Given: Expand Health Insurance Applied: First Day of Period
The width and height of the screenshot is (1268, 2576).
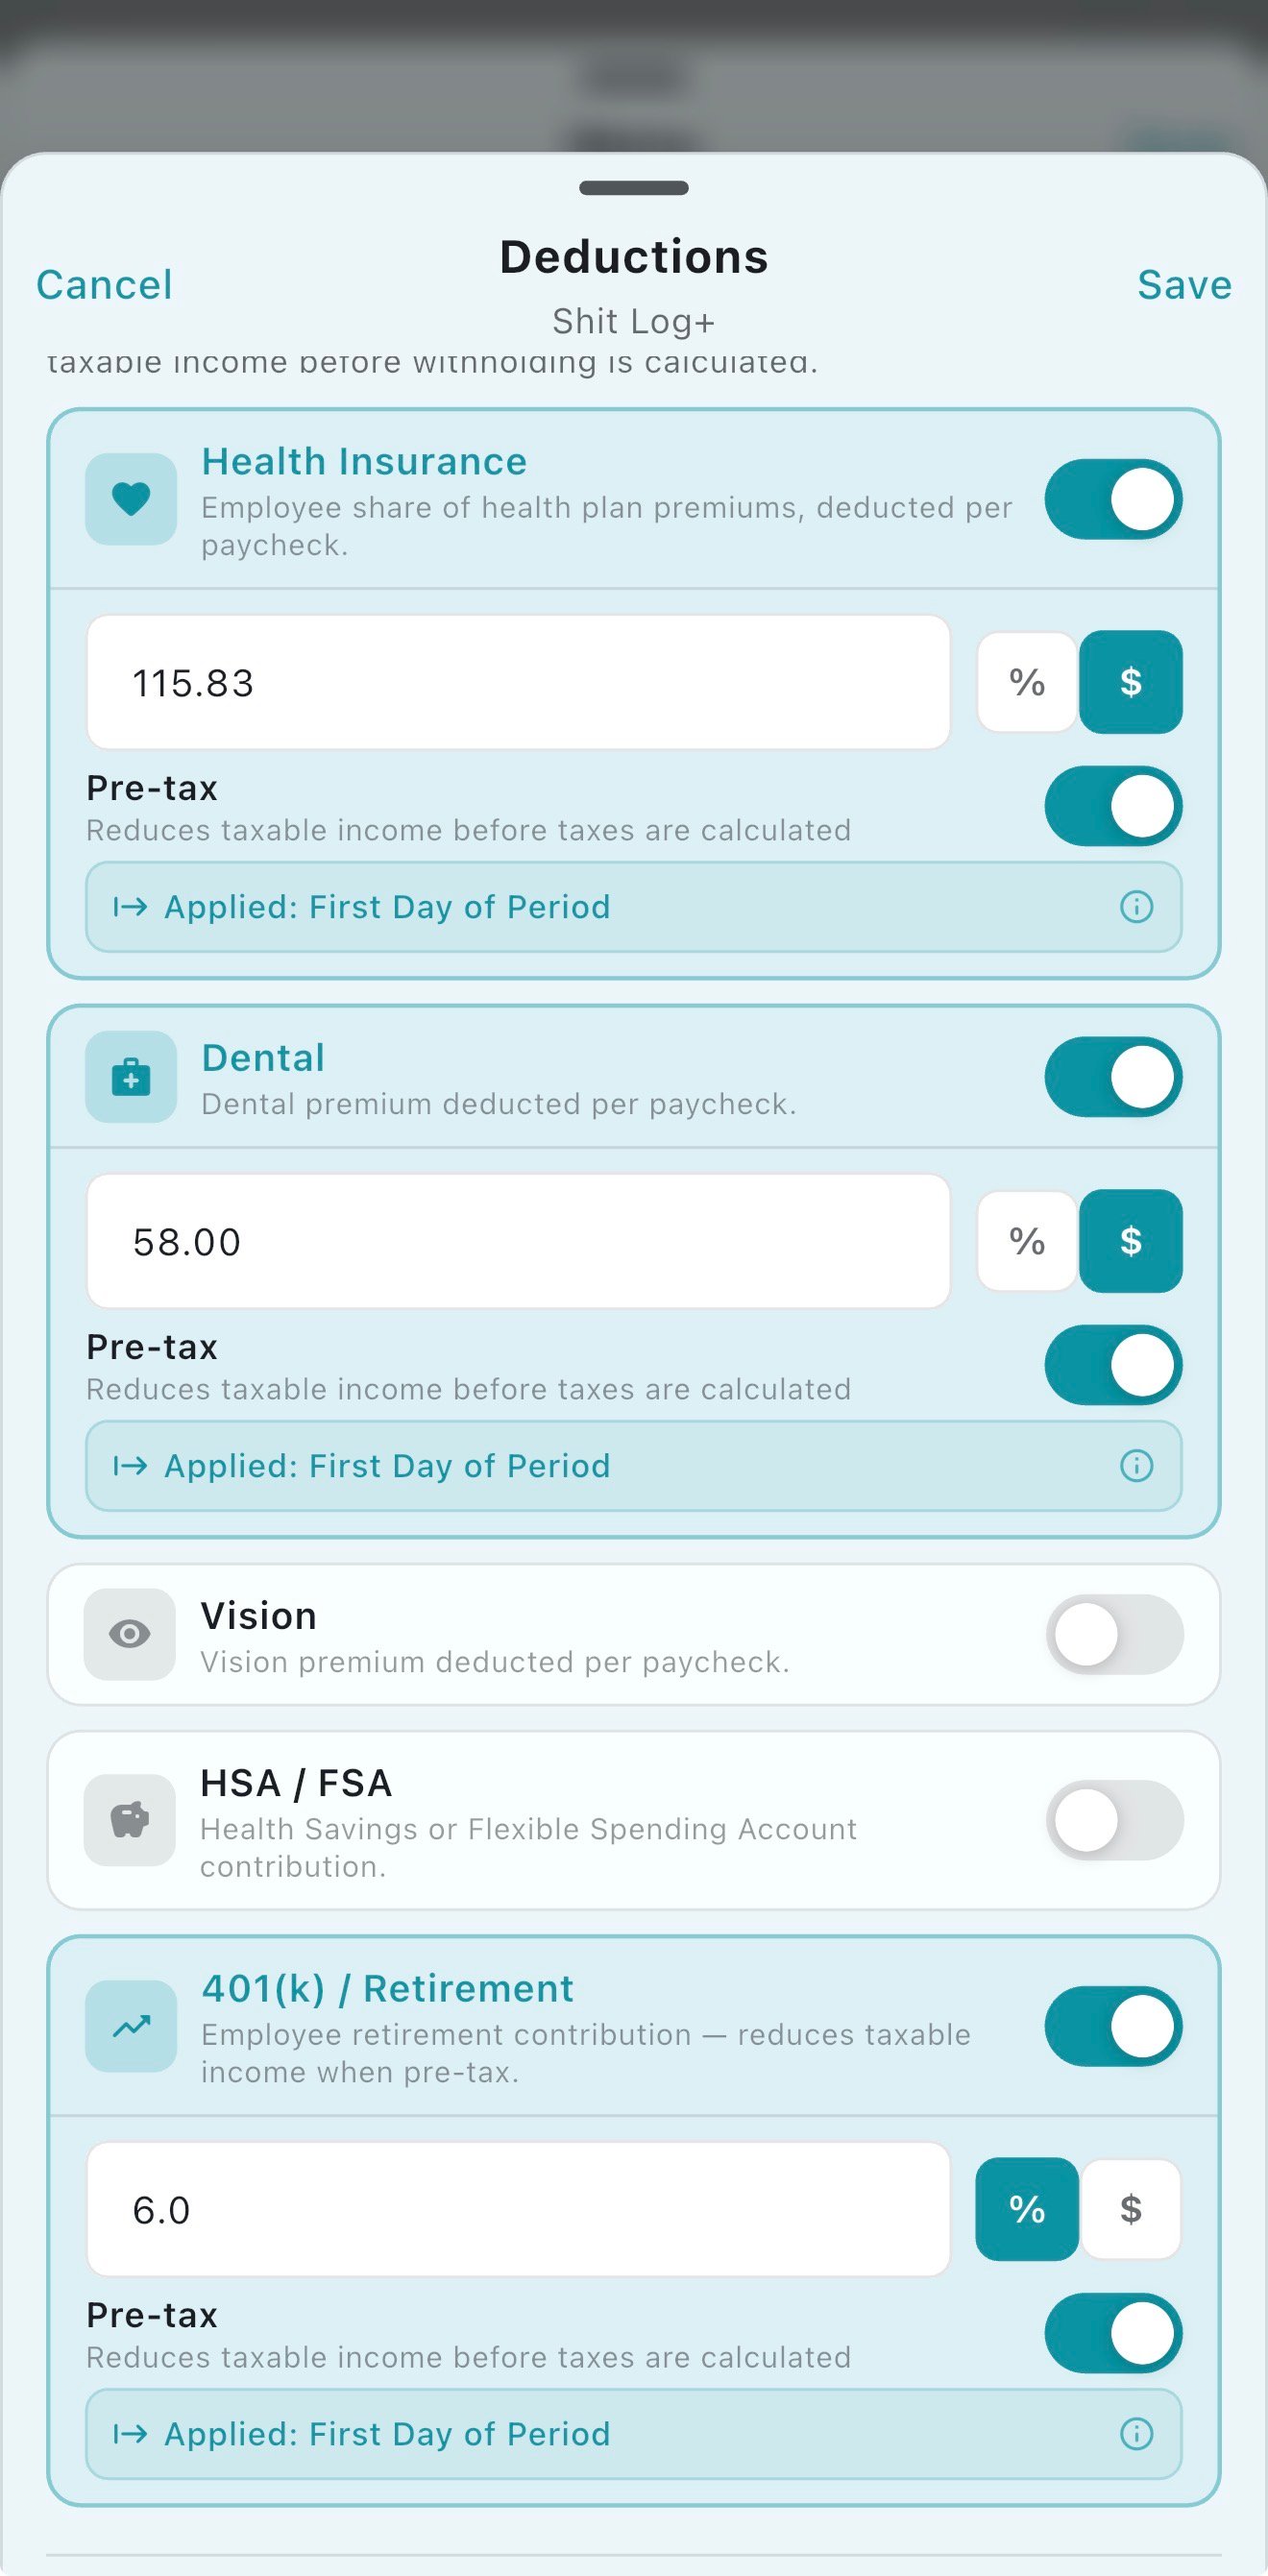Looking at the screenshot, I should click(600, 907).
